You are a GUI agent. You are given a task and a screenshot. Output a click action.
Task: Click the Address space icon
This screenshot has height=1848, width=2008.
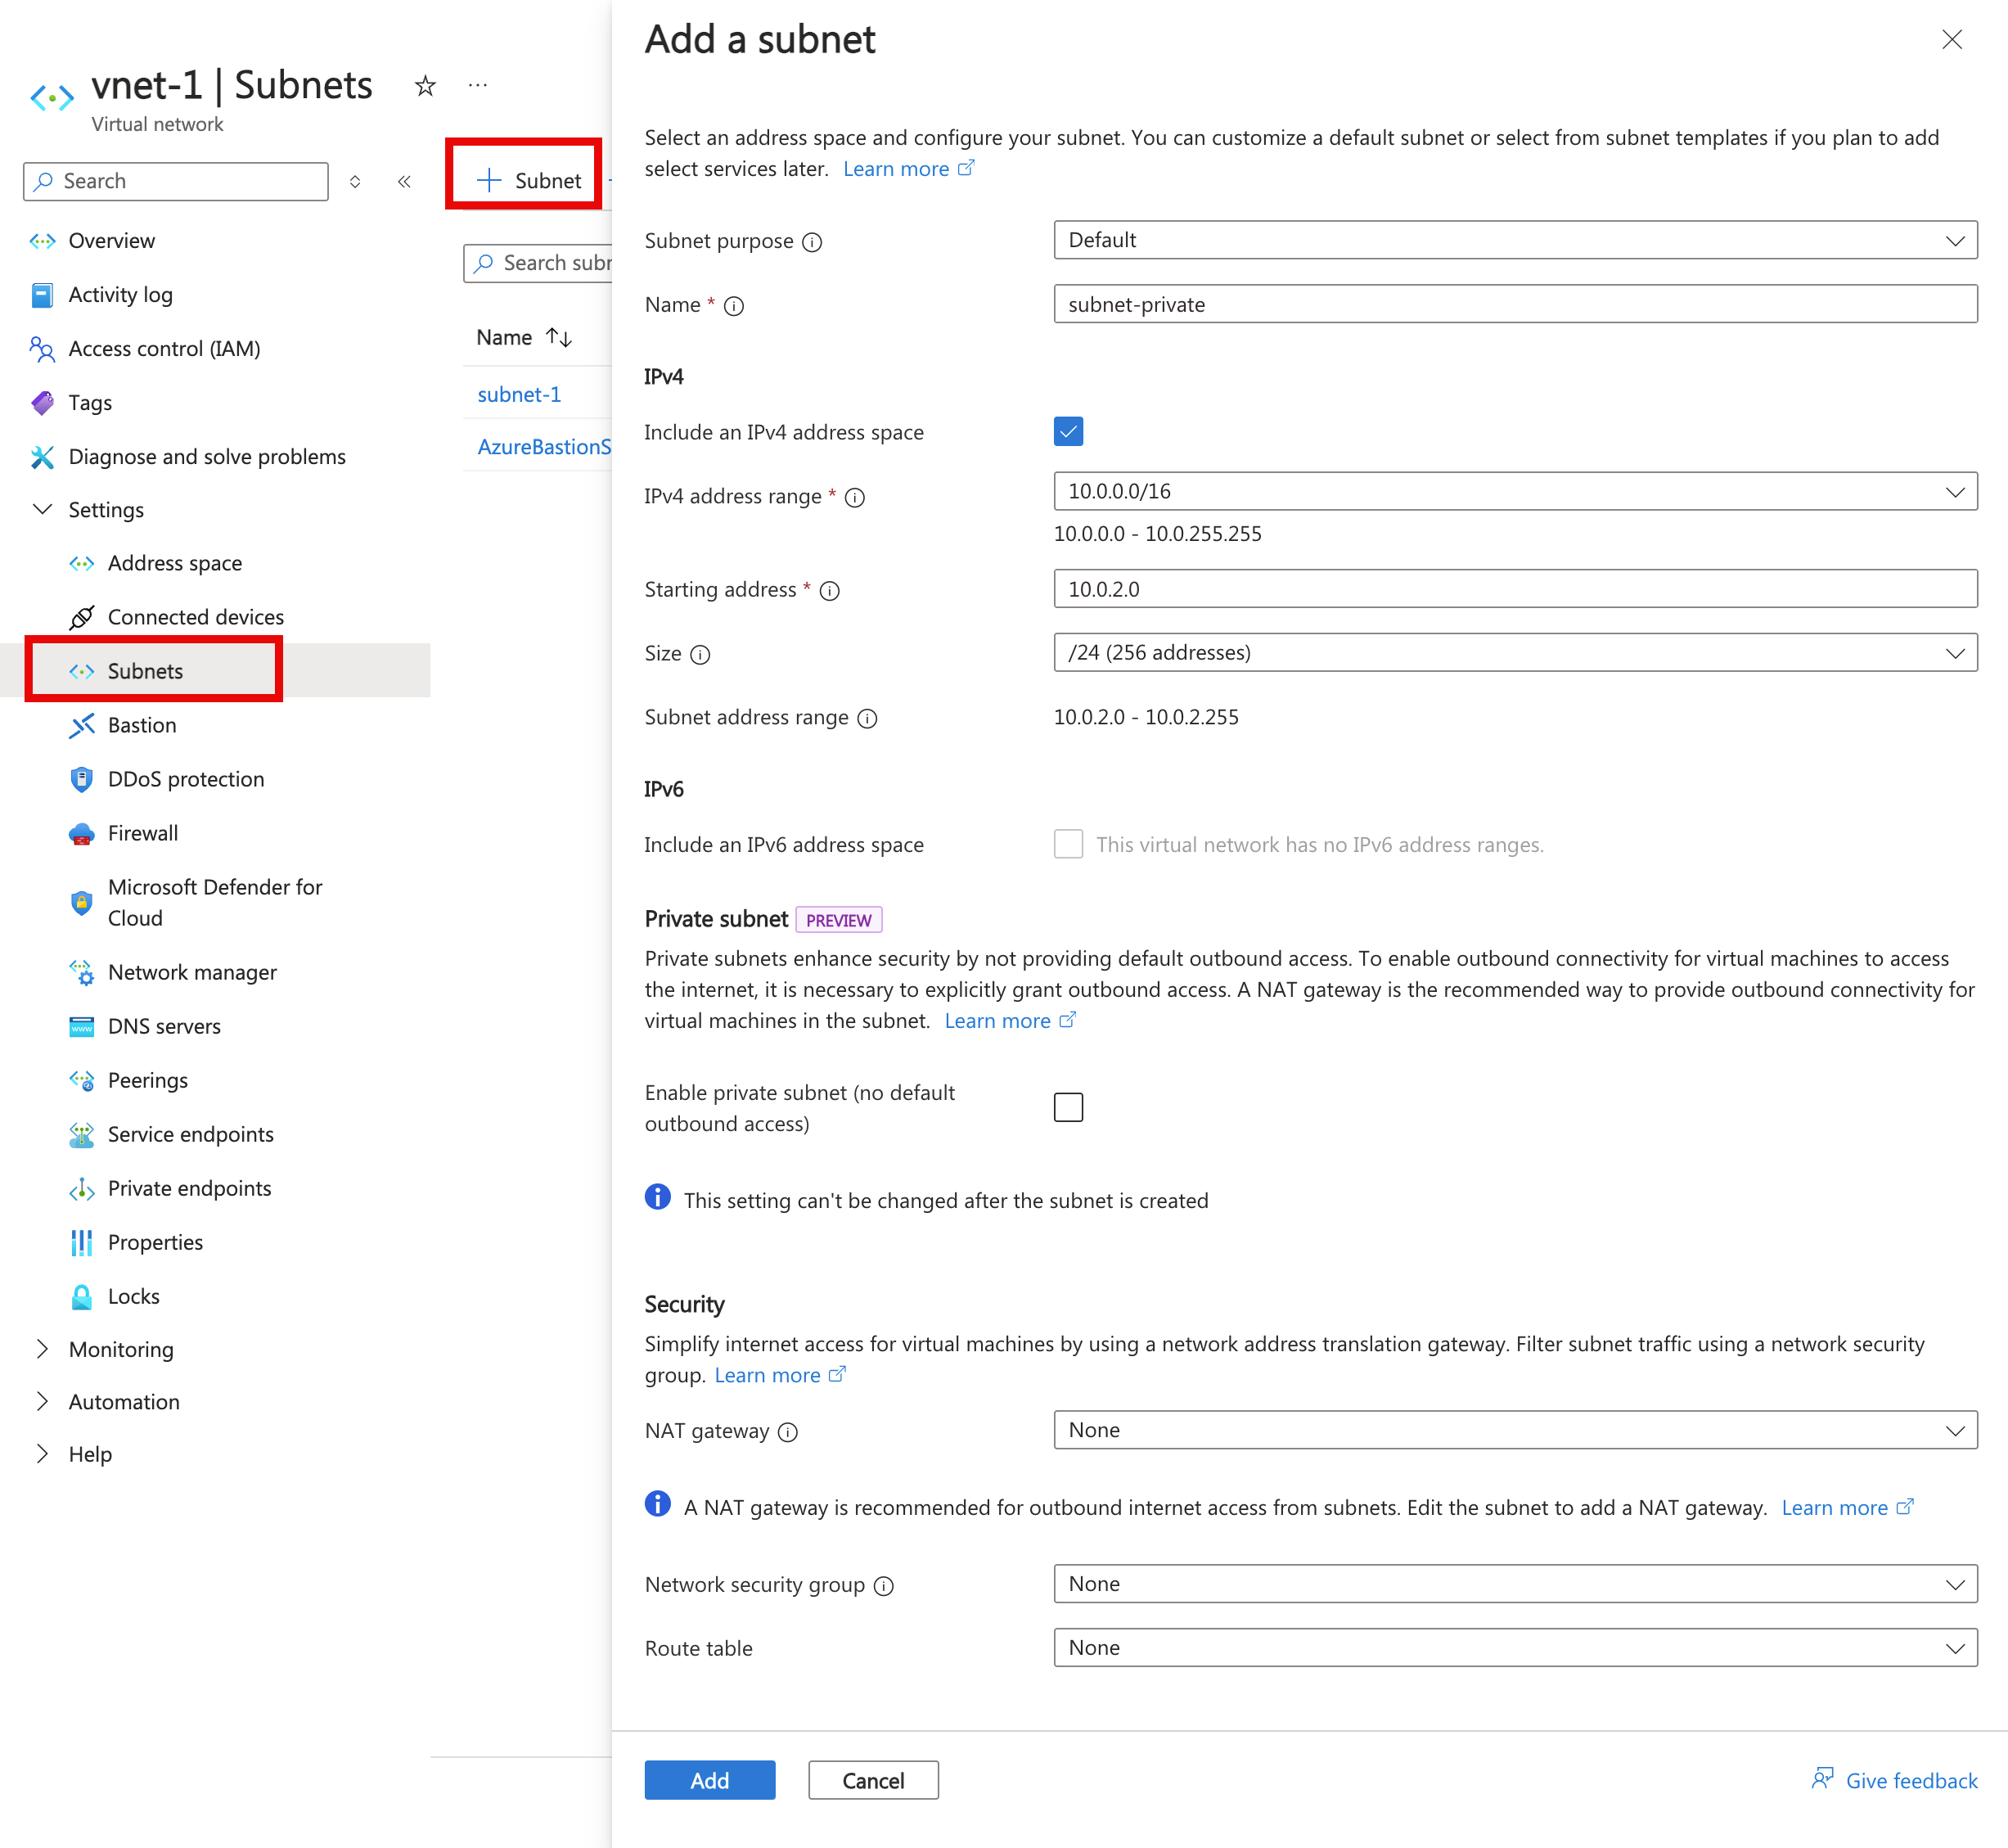[x=80, y=564]
